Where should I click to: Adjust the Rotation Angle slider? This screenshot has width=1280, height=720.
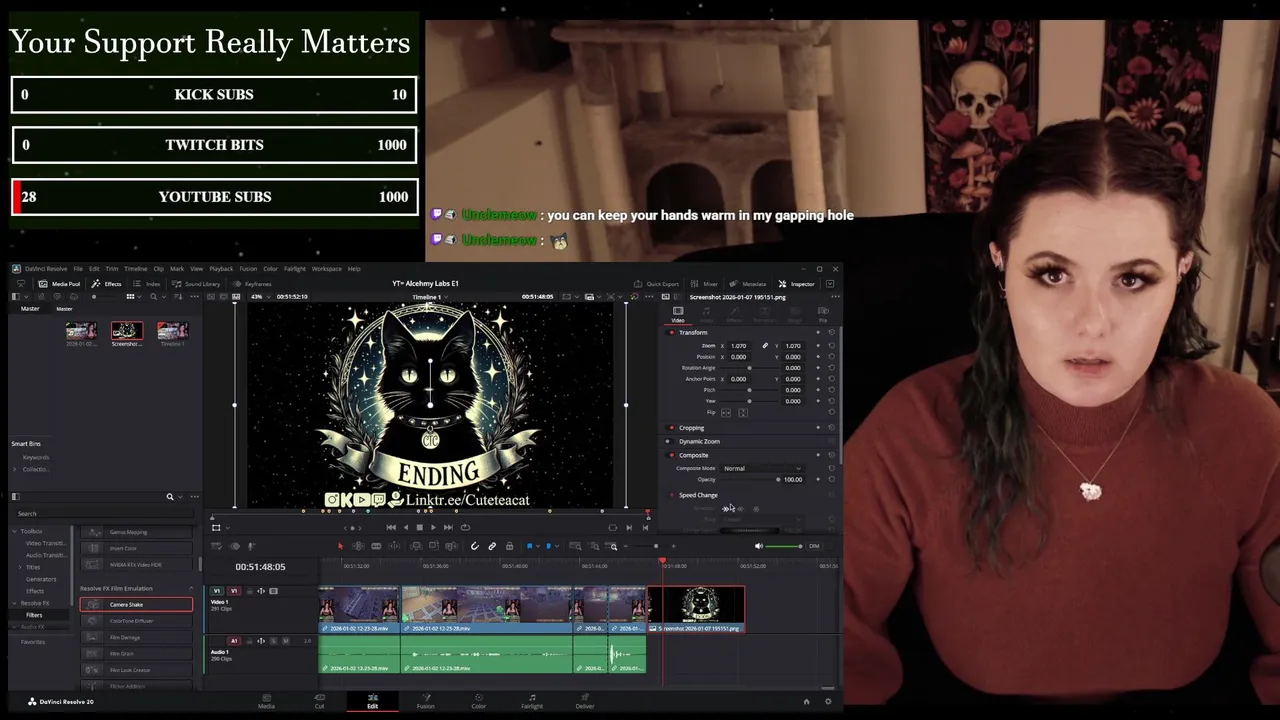pyautogui.click(x=749, y=368)
